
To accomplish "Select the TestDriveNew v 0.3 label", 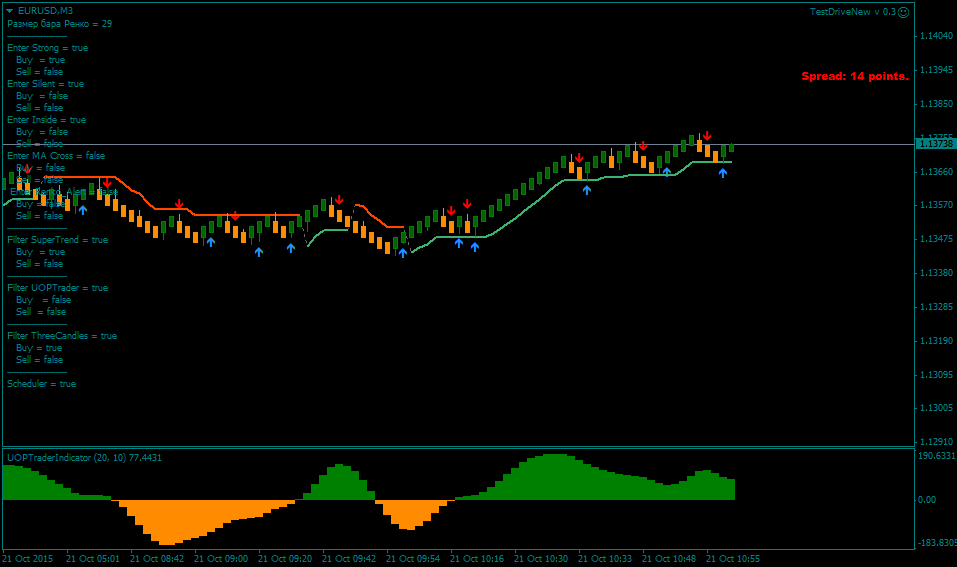I will pos(853,12).
